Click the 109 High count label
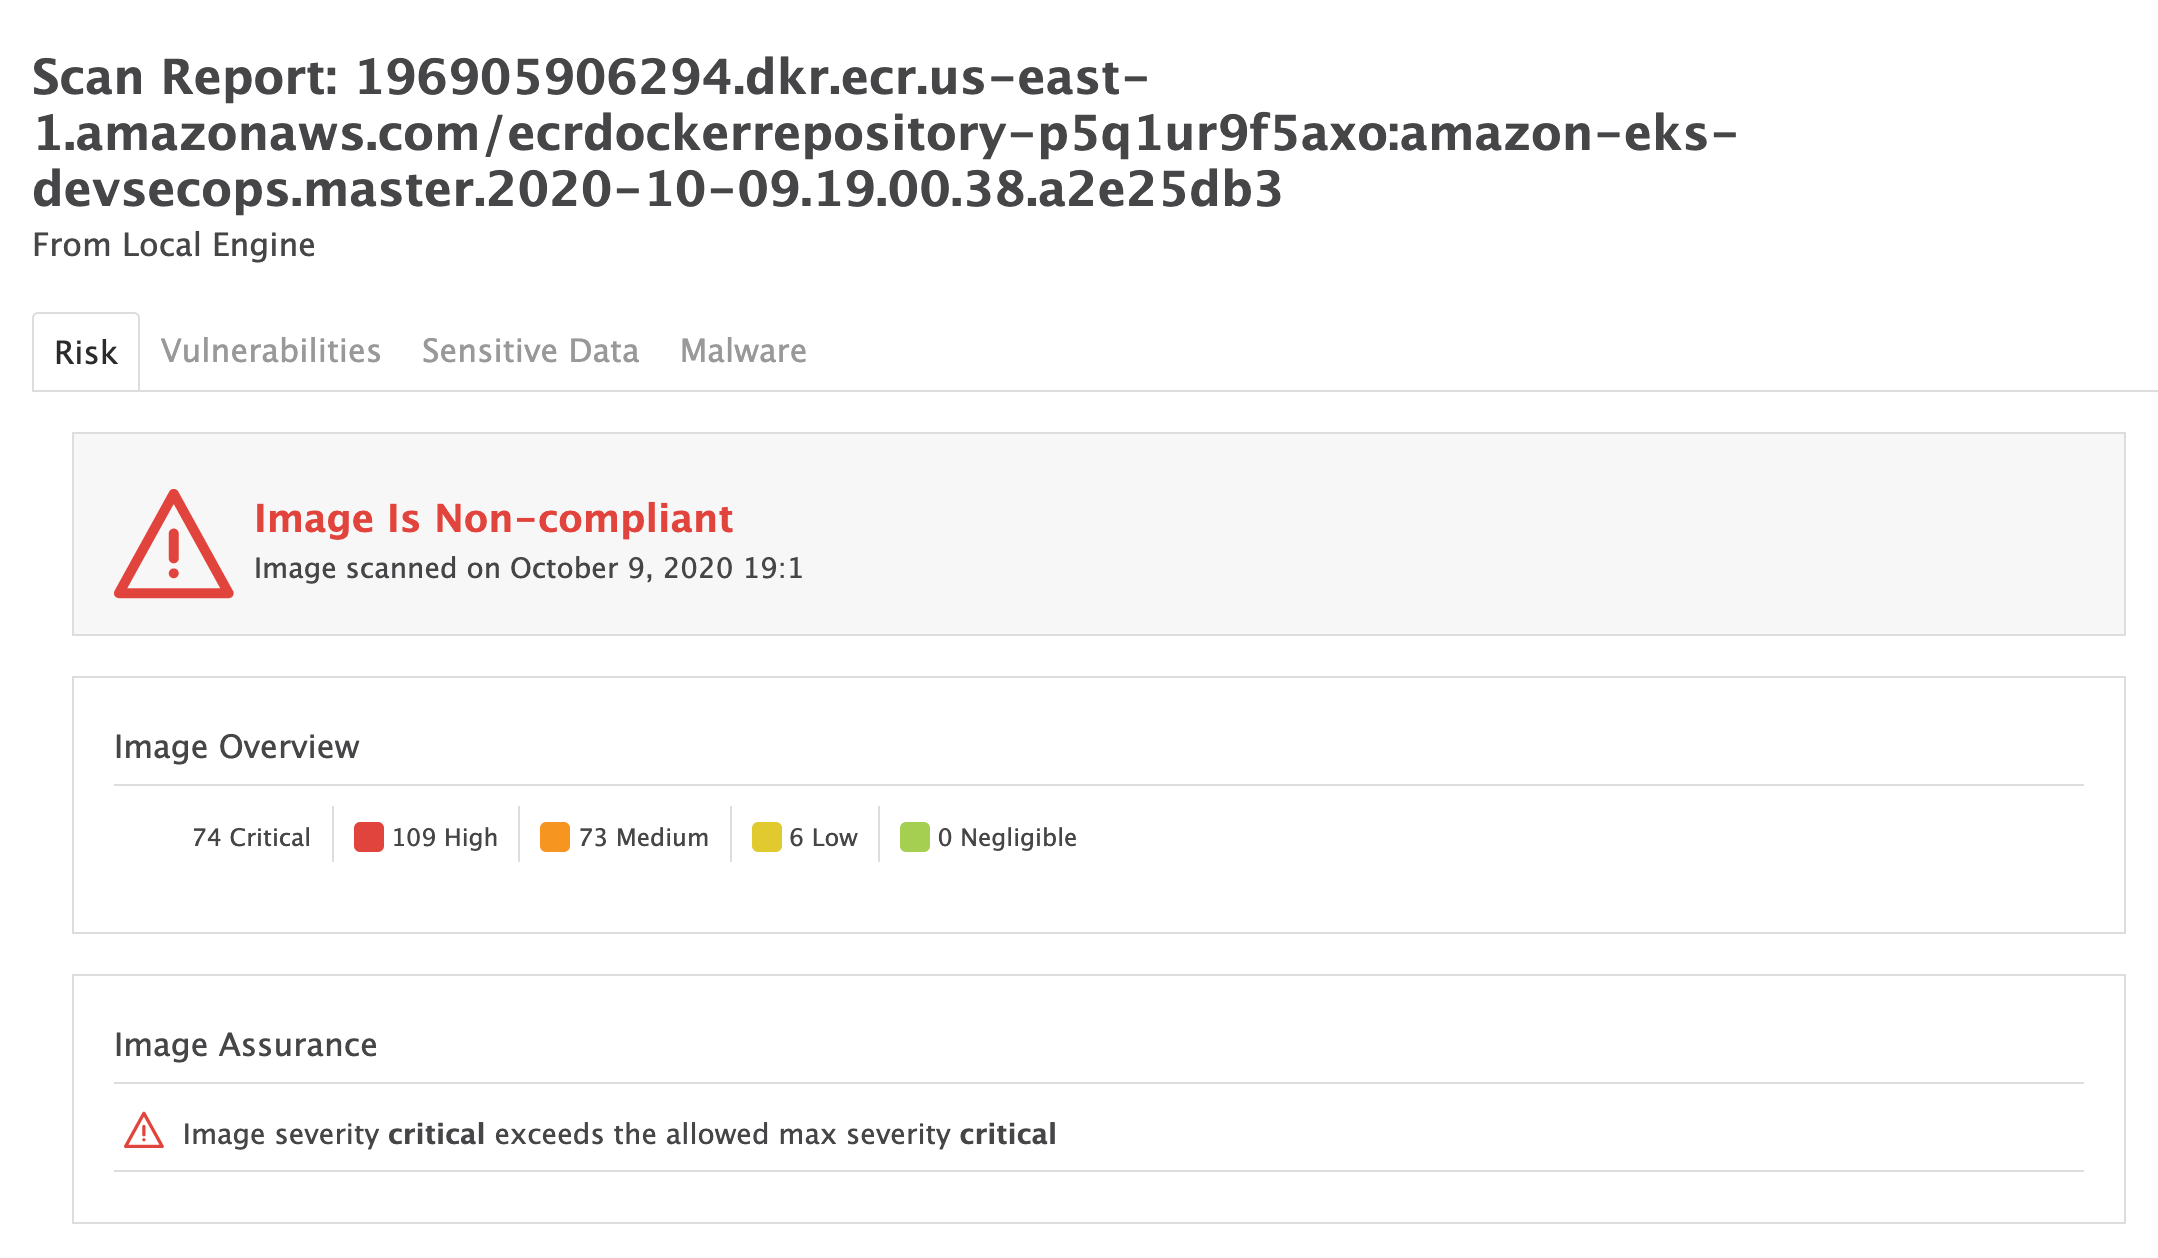 coord(445,837)
